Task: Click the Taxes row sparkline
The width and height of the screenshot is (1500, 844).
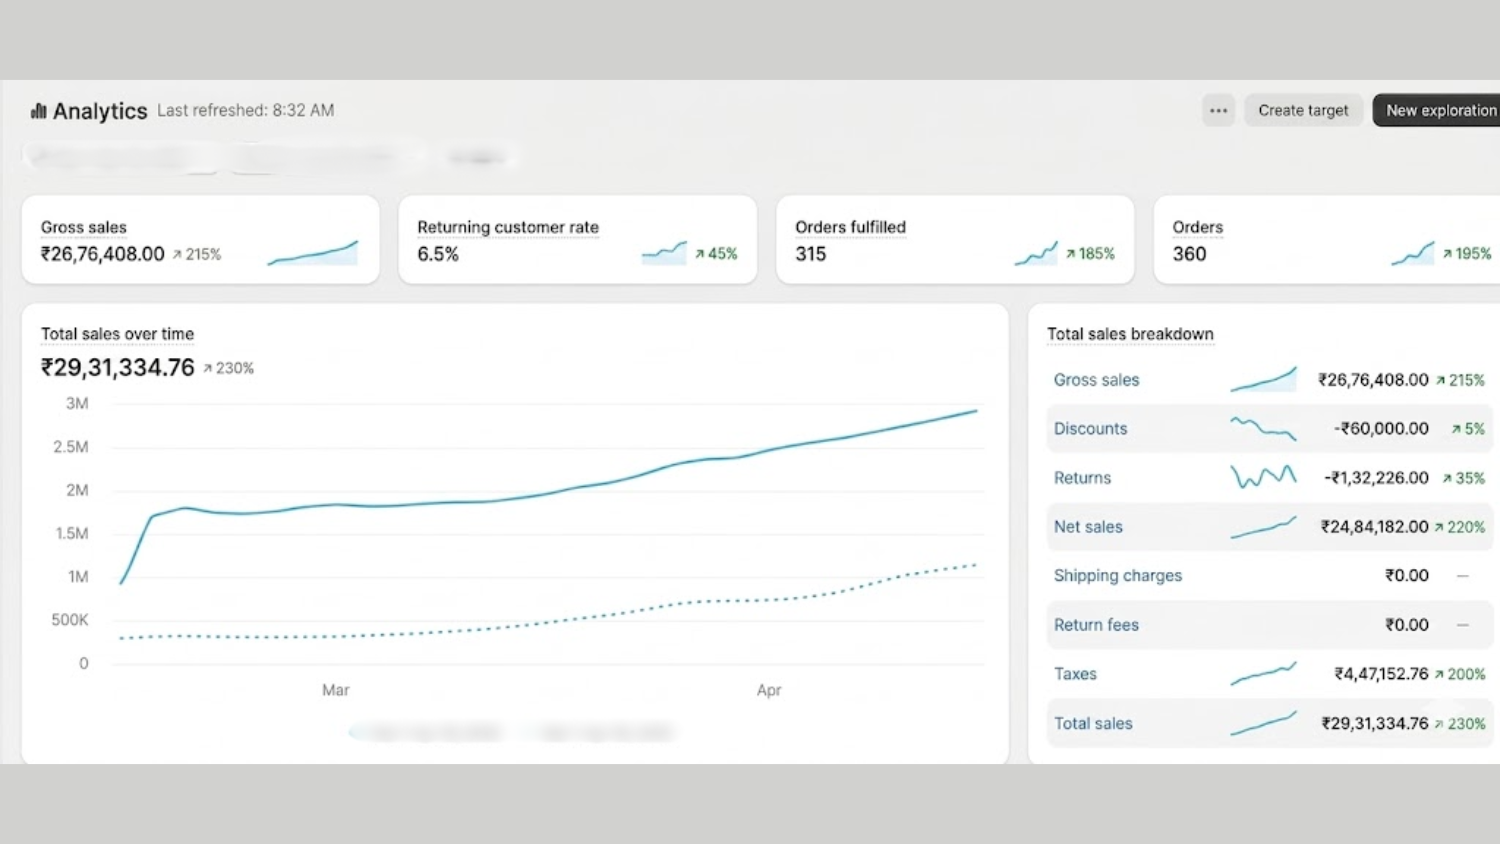Action: 1263,673
